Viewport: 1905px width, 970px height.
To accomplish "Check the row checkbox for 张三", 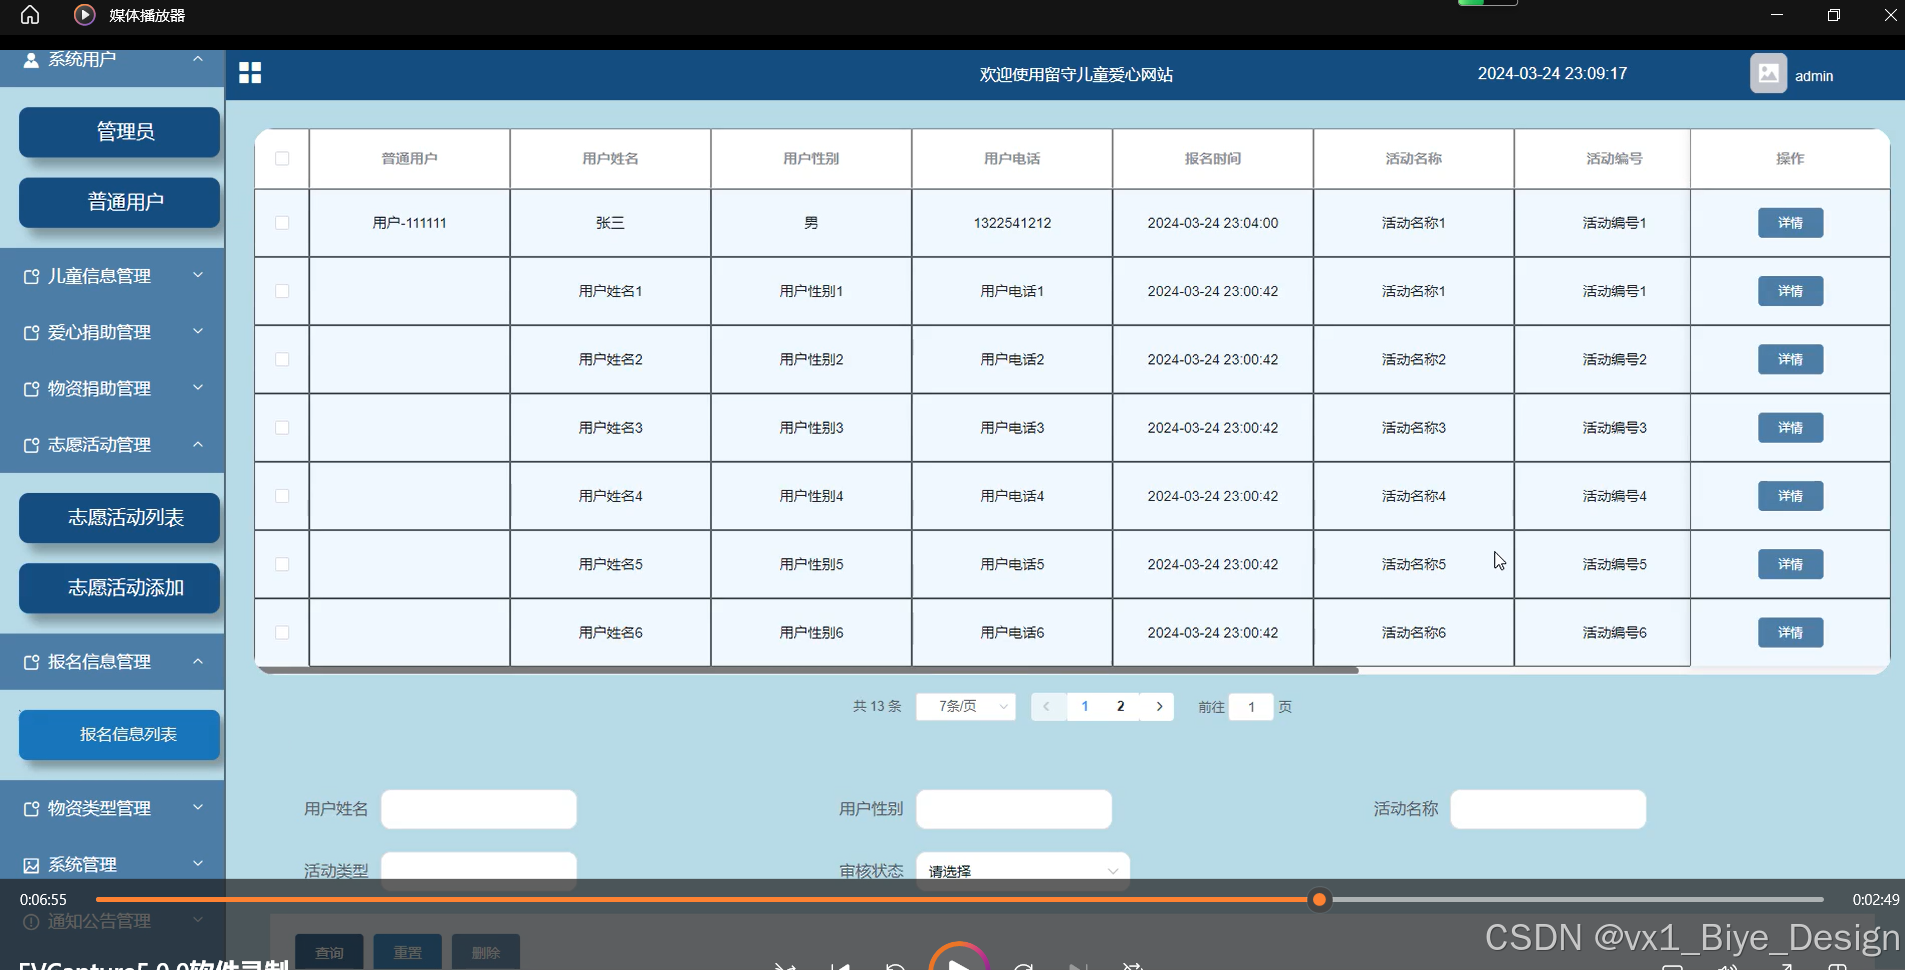I will pyautogui.click(x=282, y=223).
